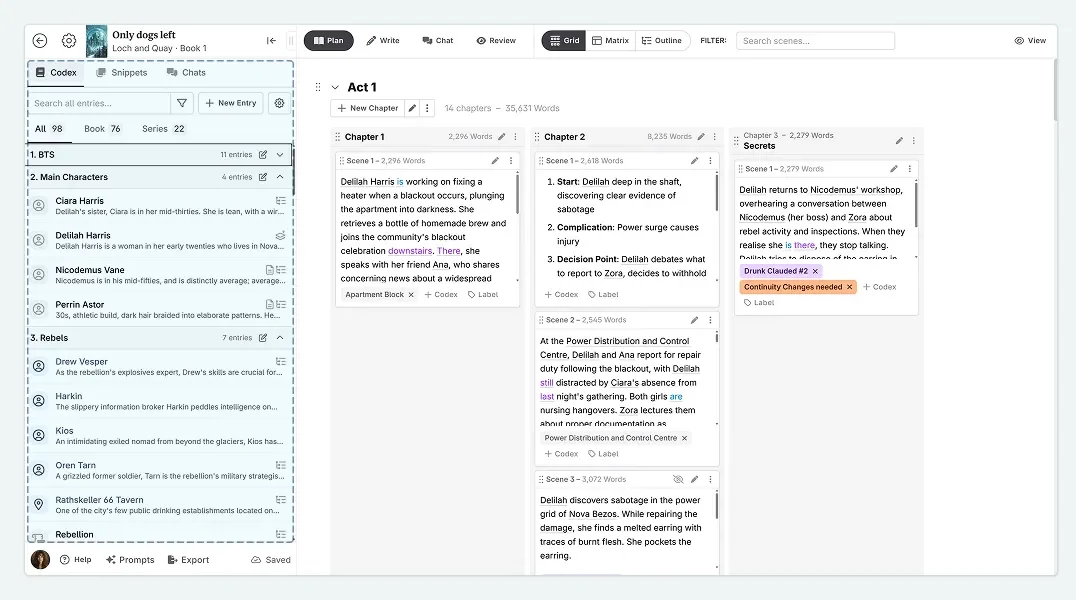Click the Search scenes input field

[815, 40]
